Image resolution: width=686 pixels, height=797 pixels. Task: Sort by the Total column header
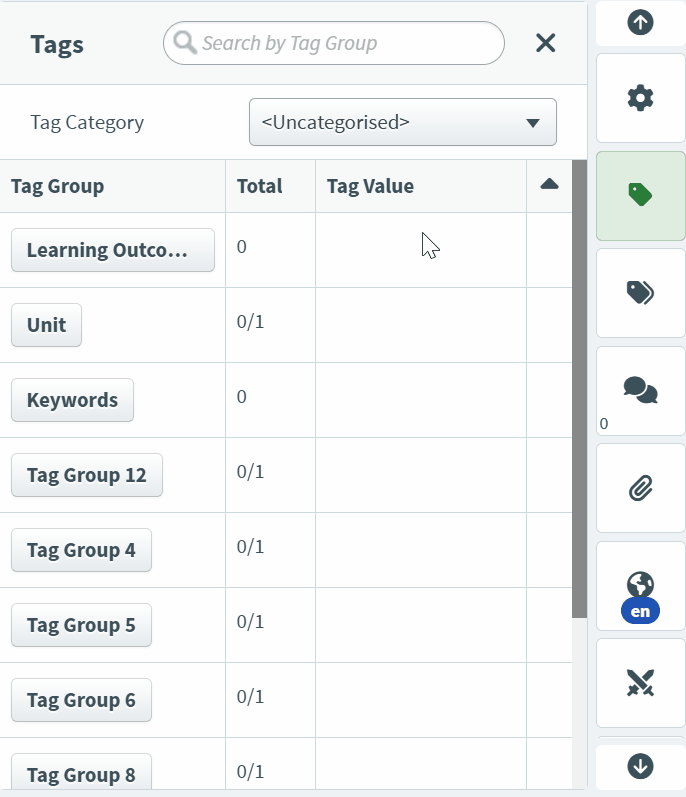tap(259, 186)
